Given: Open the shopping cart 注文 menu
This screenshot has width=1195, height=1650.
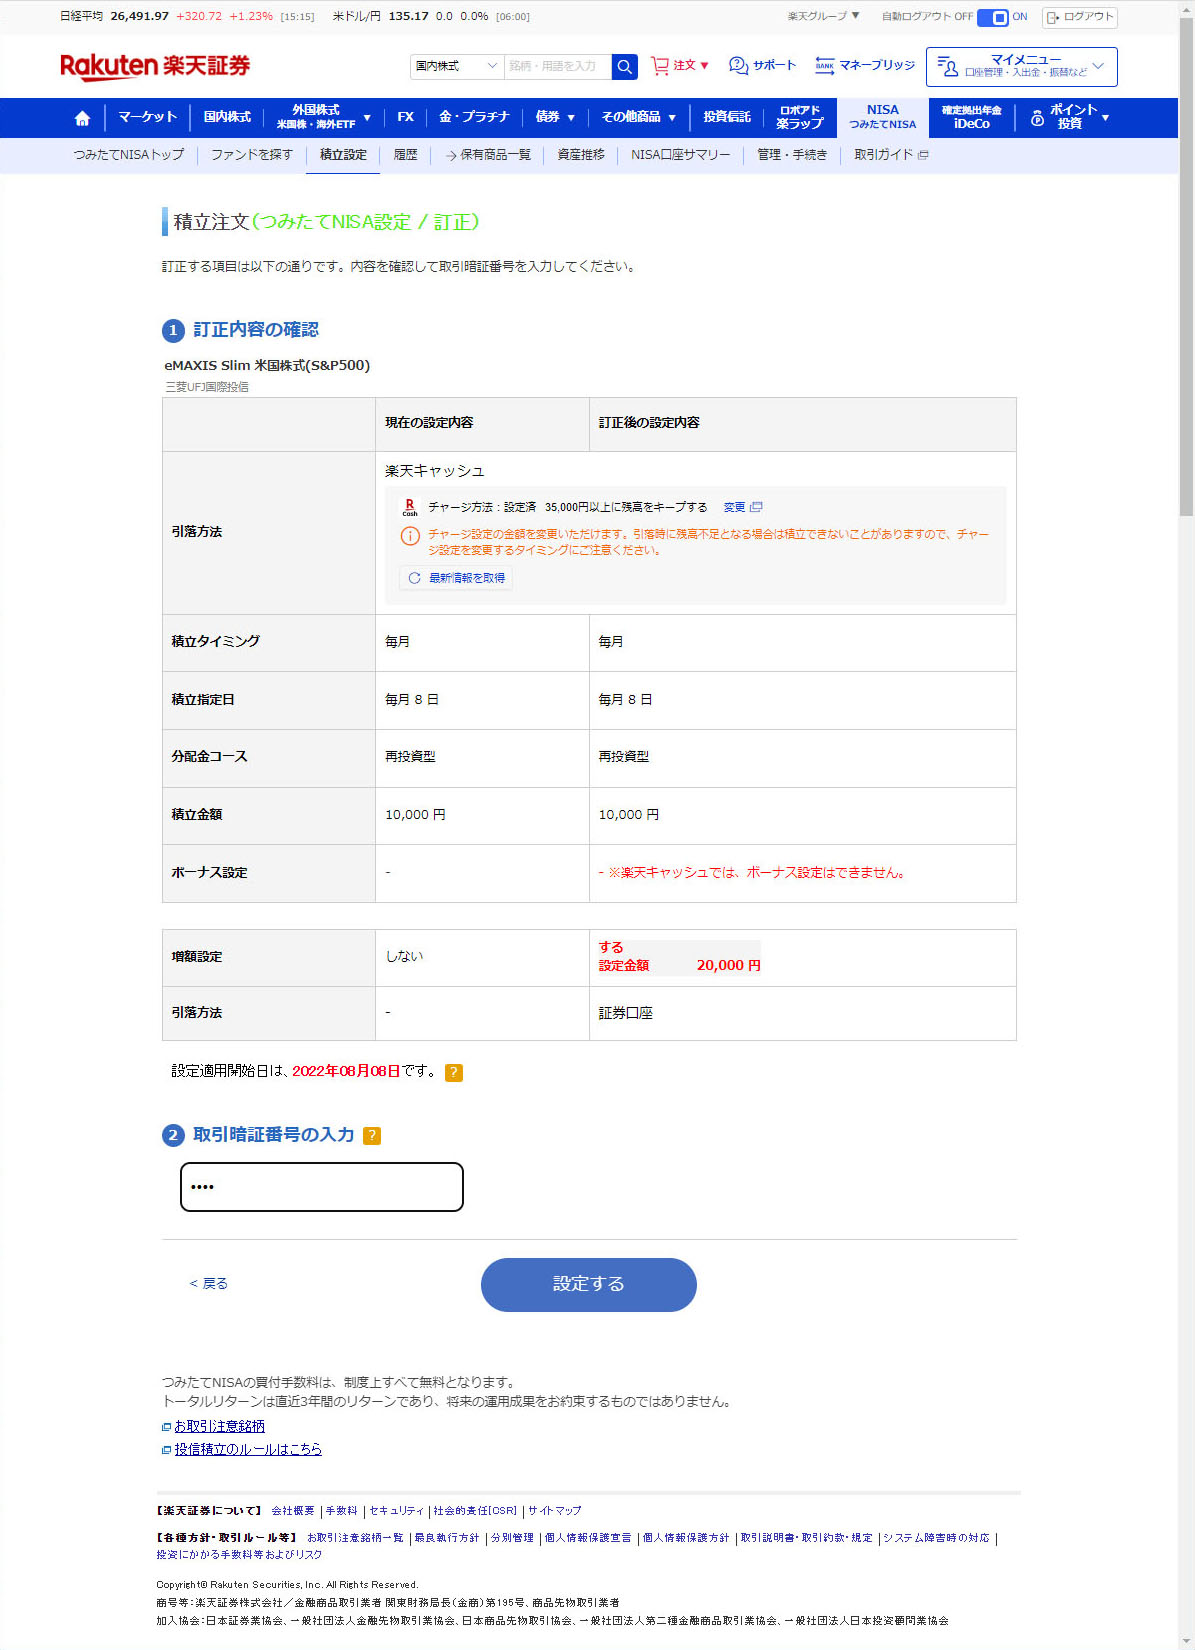Looking at the screenshot, I should click(x=680, y=66).
